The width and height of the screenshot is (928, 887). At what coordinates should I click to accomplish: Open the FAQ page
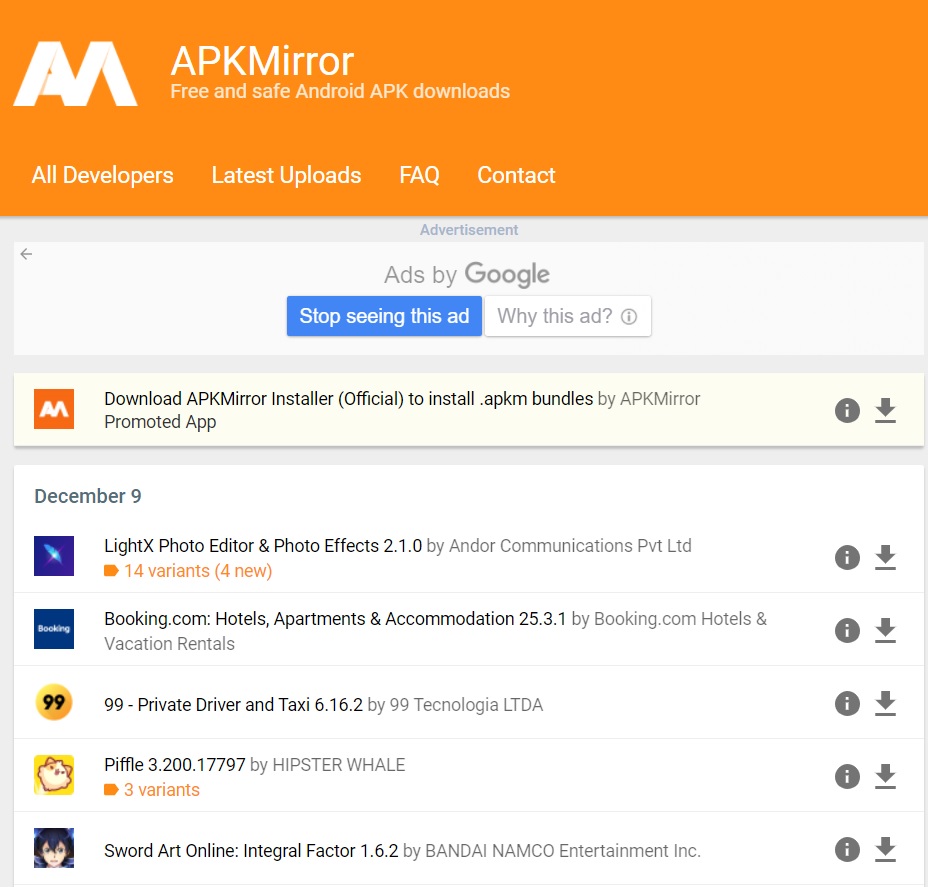click(419, 175)
